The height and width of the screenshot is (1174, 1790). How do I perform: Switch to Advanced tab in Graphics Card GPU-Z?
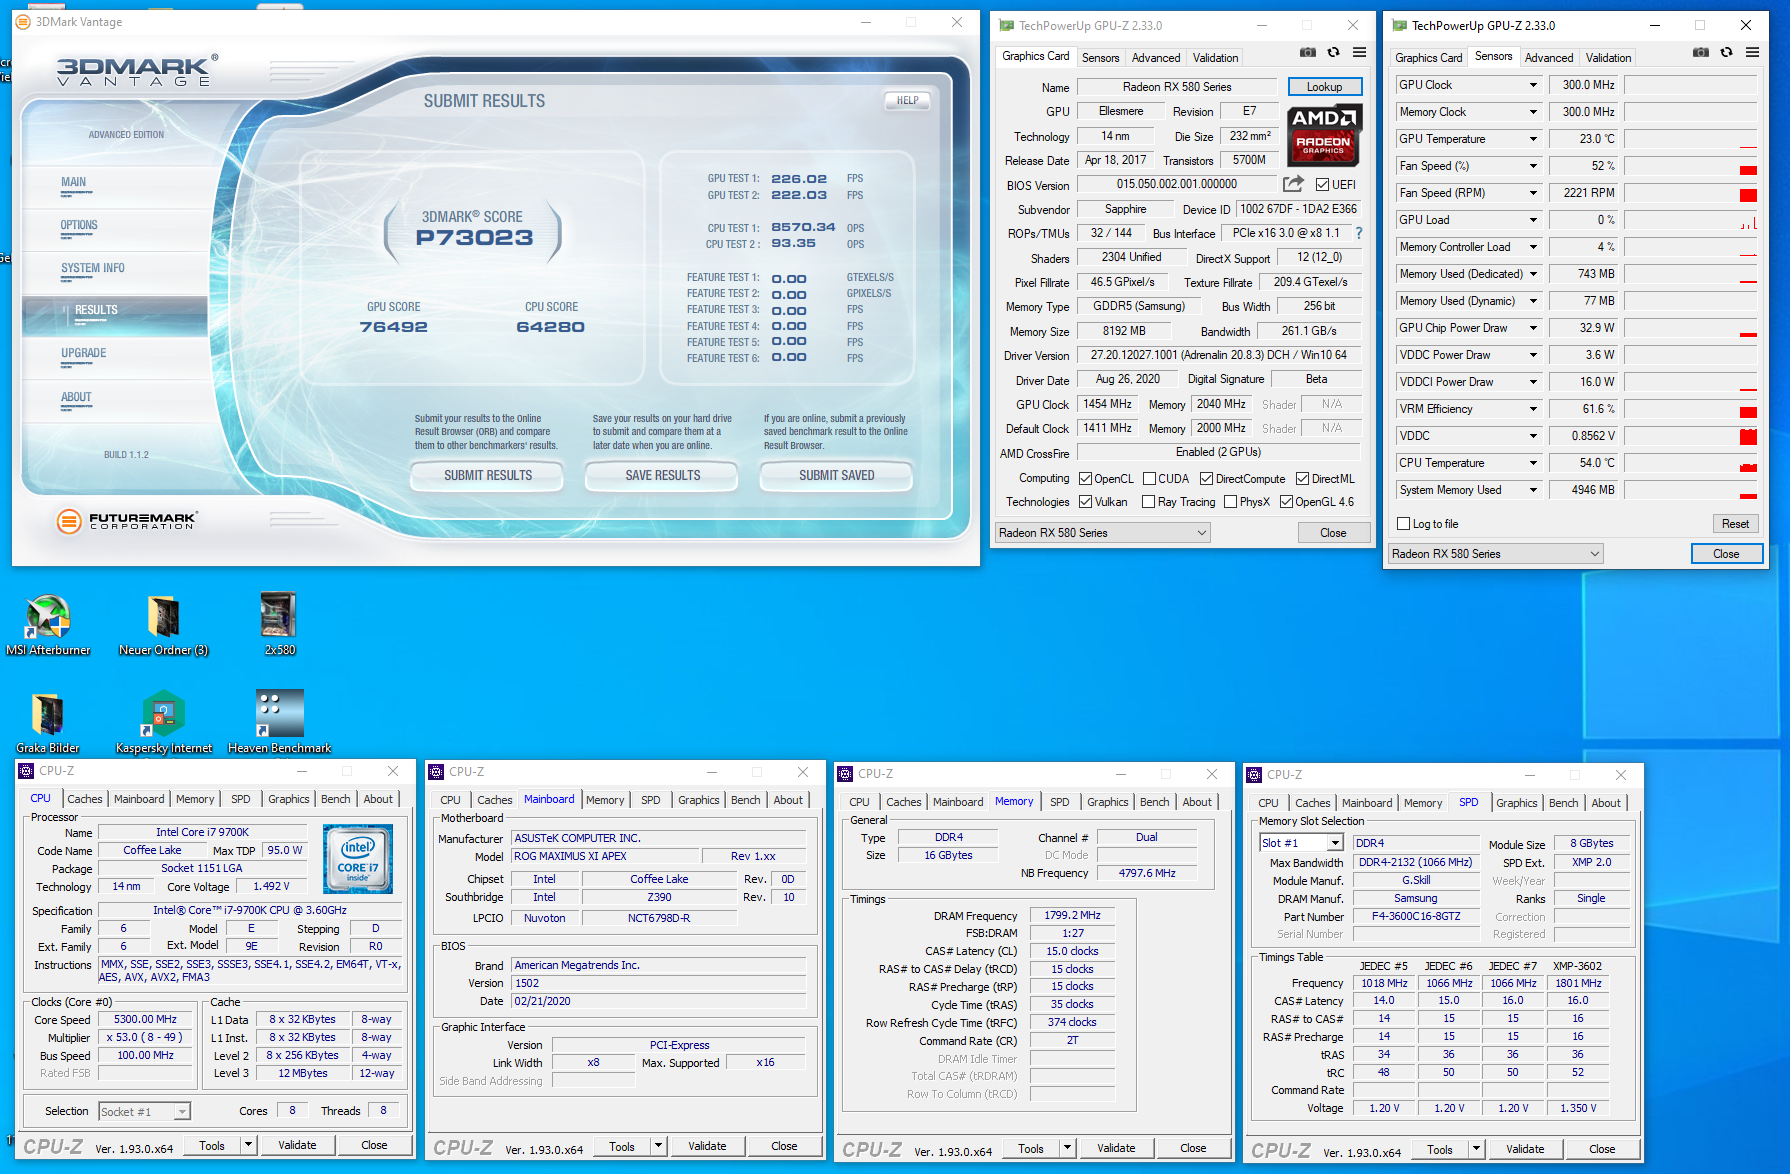pos(1156,58)
